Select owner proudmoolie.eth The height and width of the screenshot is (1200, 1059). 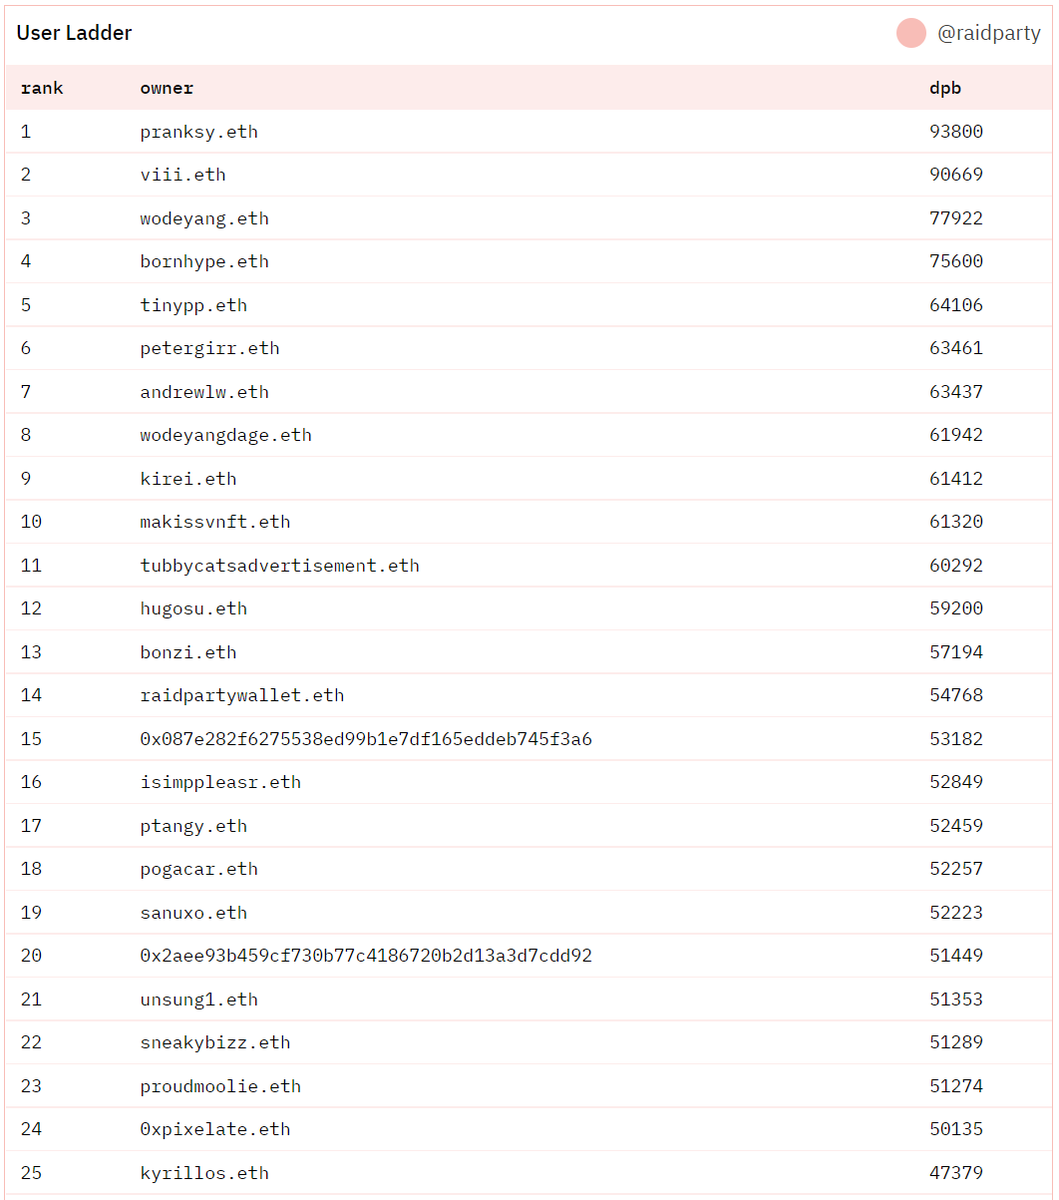click(220, 1086)
